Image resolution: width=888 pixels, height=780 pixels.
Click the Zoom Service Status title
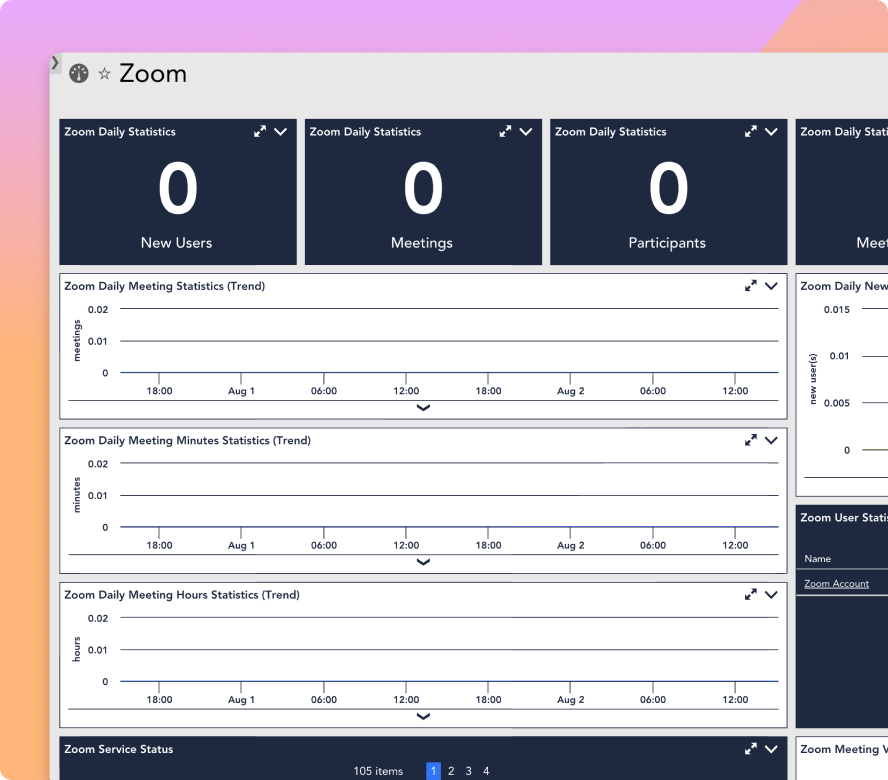118,749
